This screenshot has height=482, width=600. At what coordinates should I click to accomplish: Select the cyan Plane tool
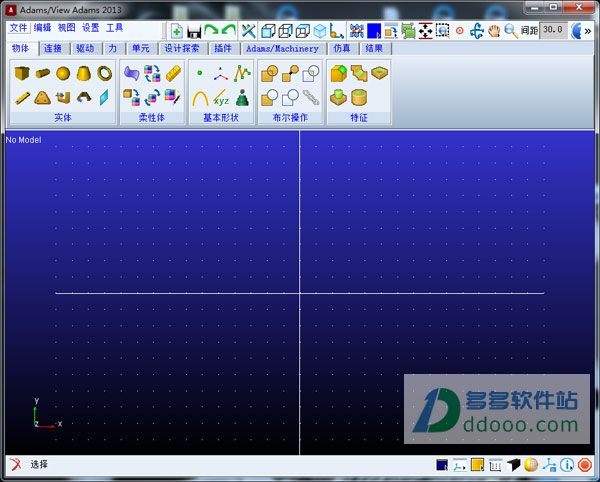coord(104,98)
